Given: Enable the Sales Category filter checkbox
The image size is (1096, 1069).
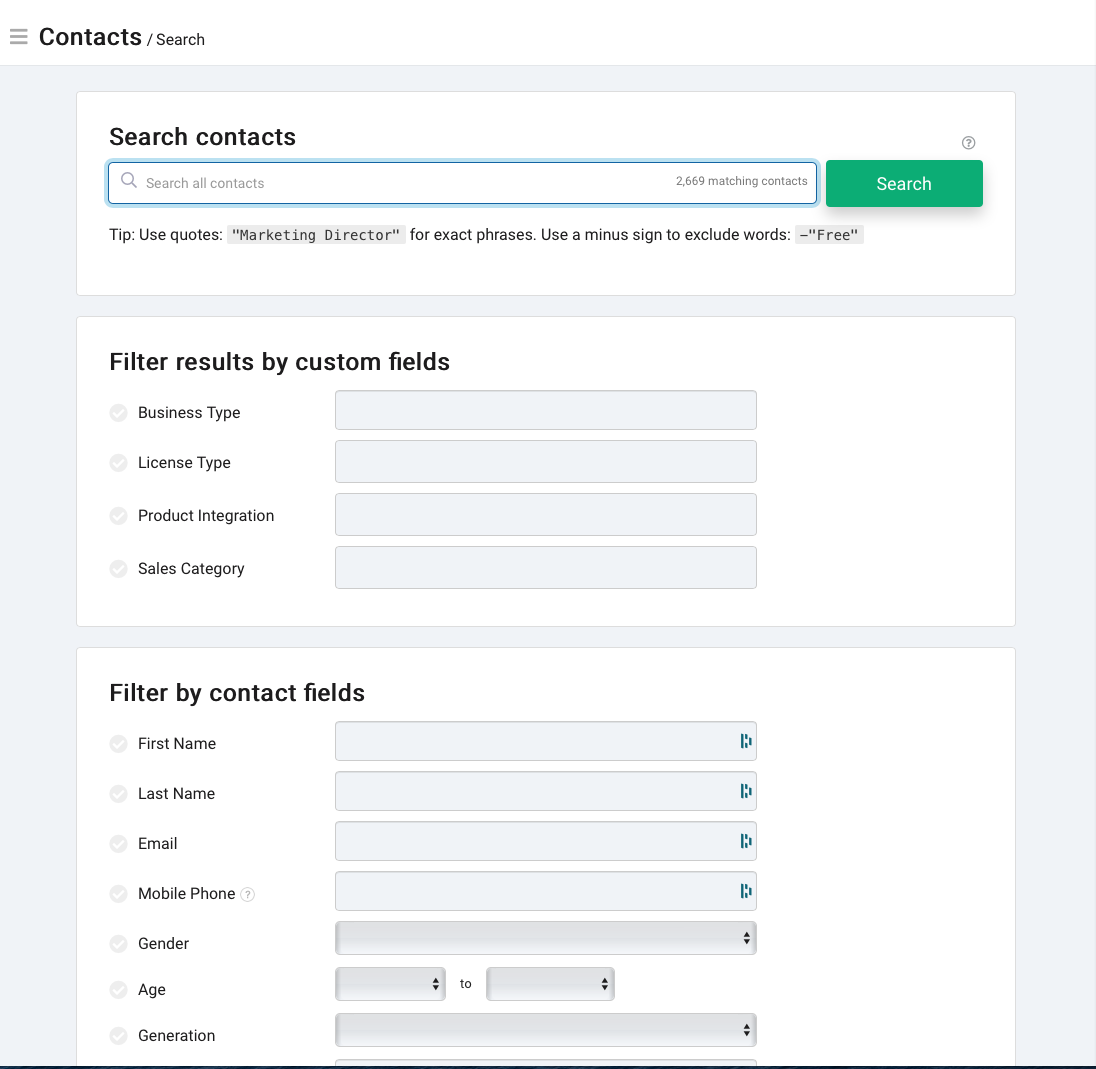Looking at the screenshot, I should click(x=119, y=568).
